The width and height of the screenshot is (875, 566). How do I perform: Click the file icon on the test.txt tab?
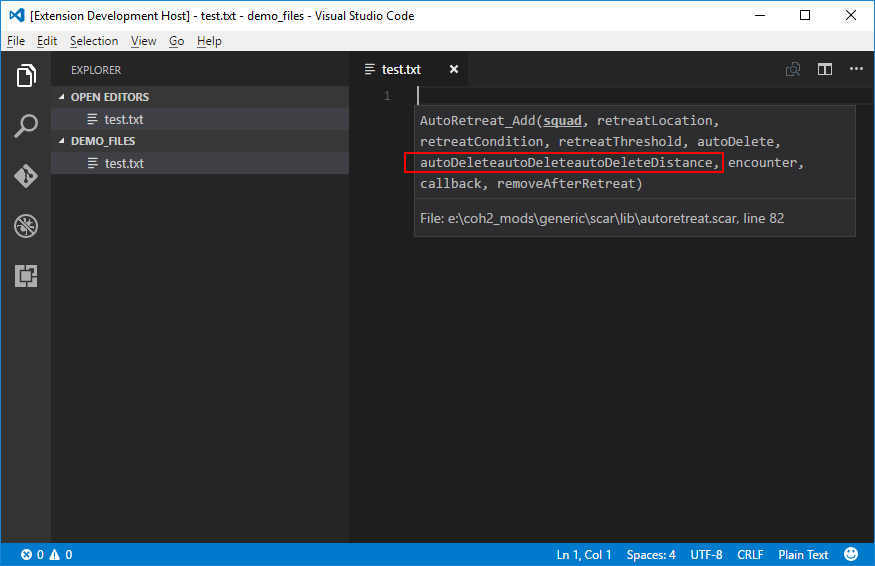point(369,69)
